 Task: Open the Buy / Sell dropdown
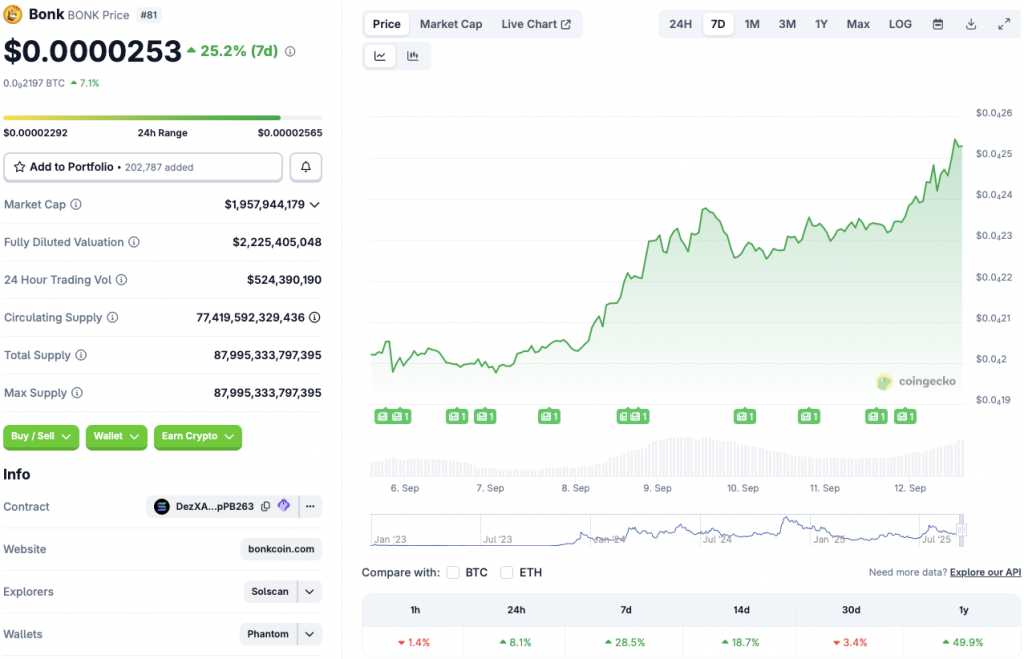(x=41, y=436)
